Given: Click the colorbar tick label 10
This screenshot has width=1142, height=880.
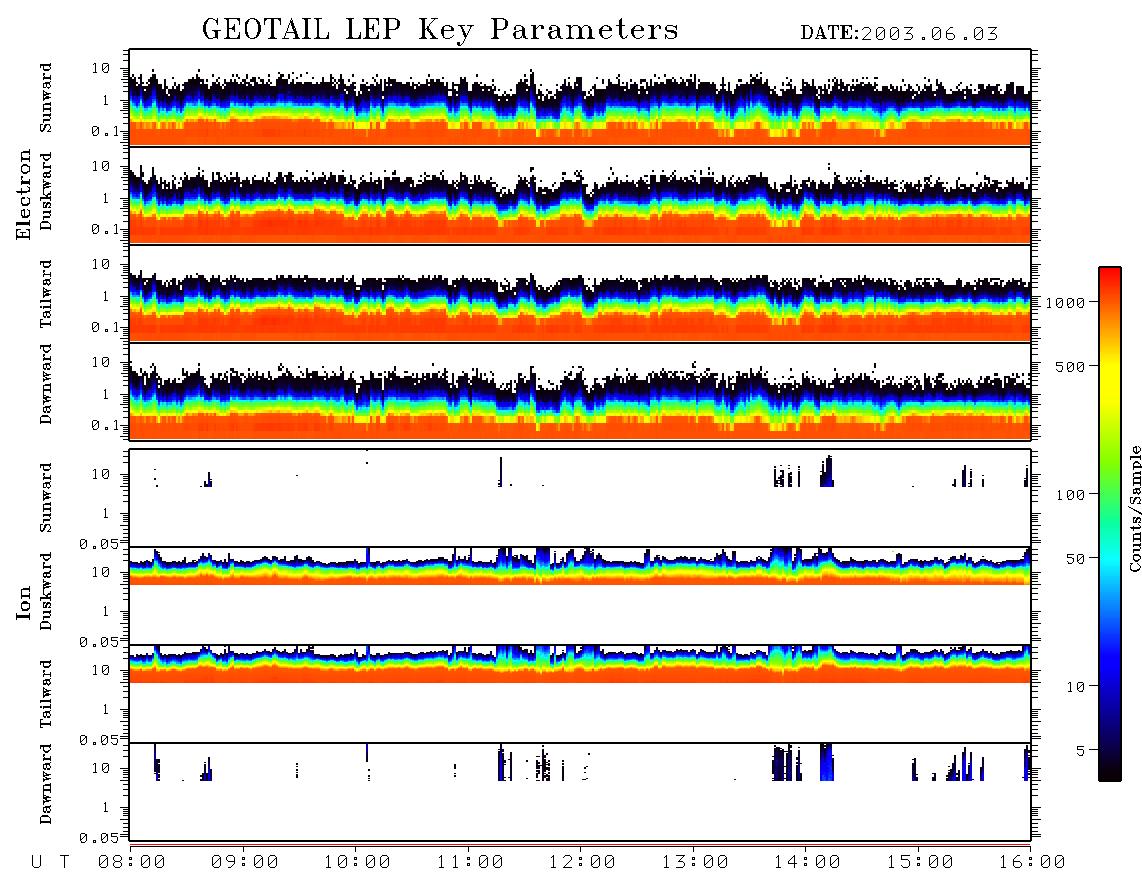Looking at the screenshot, I should tap(1075, 686).
